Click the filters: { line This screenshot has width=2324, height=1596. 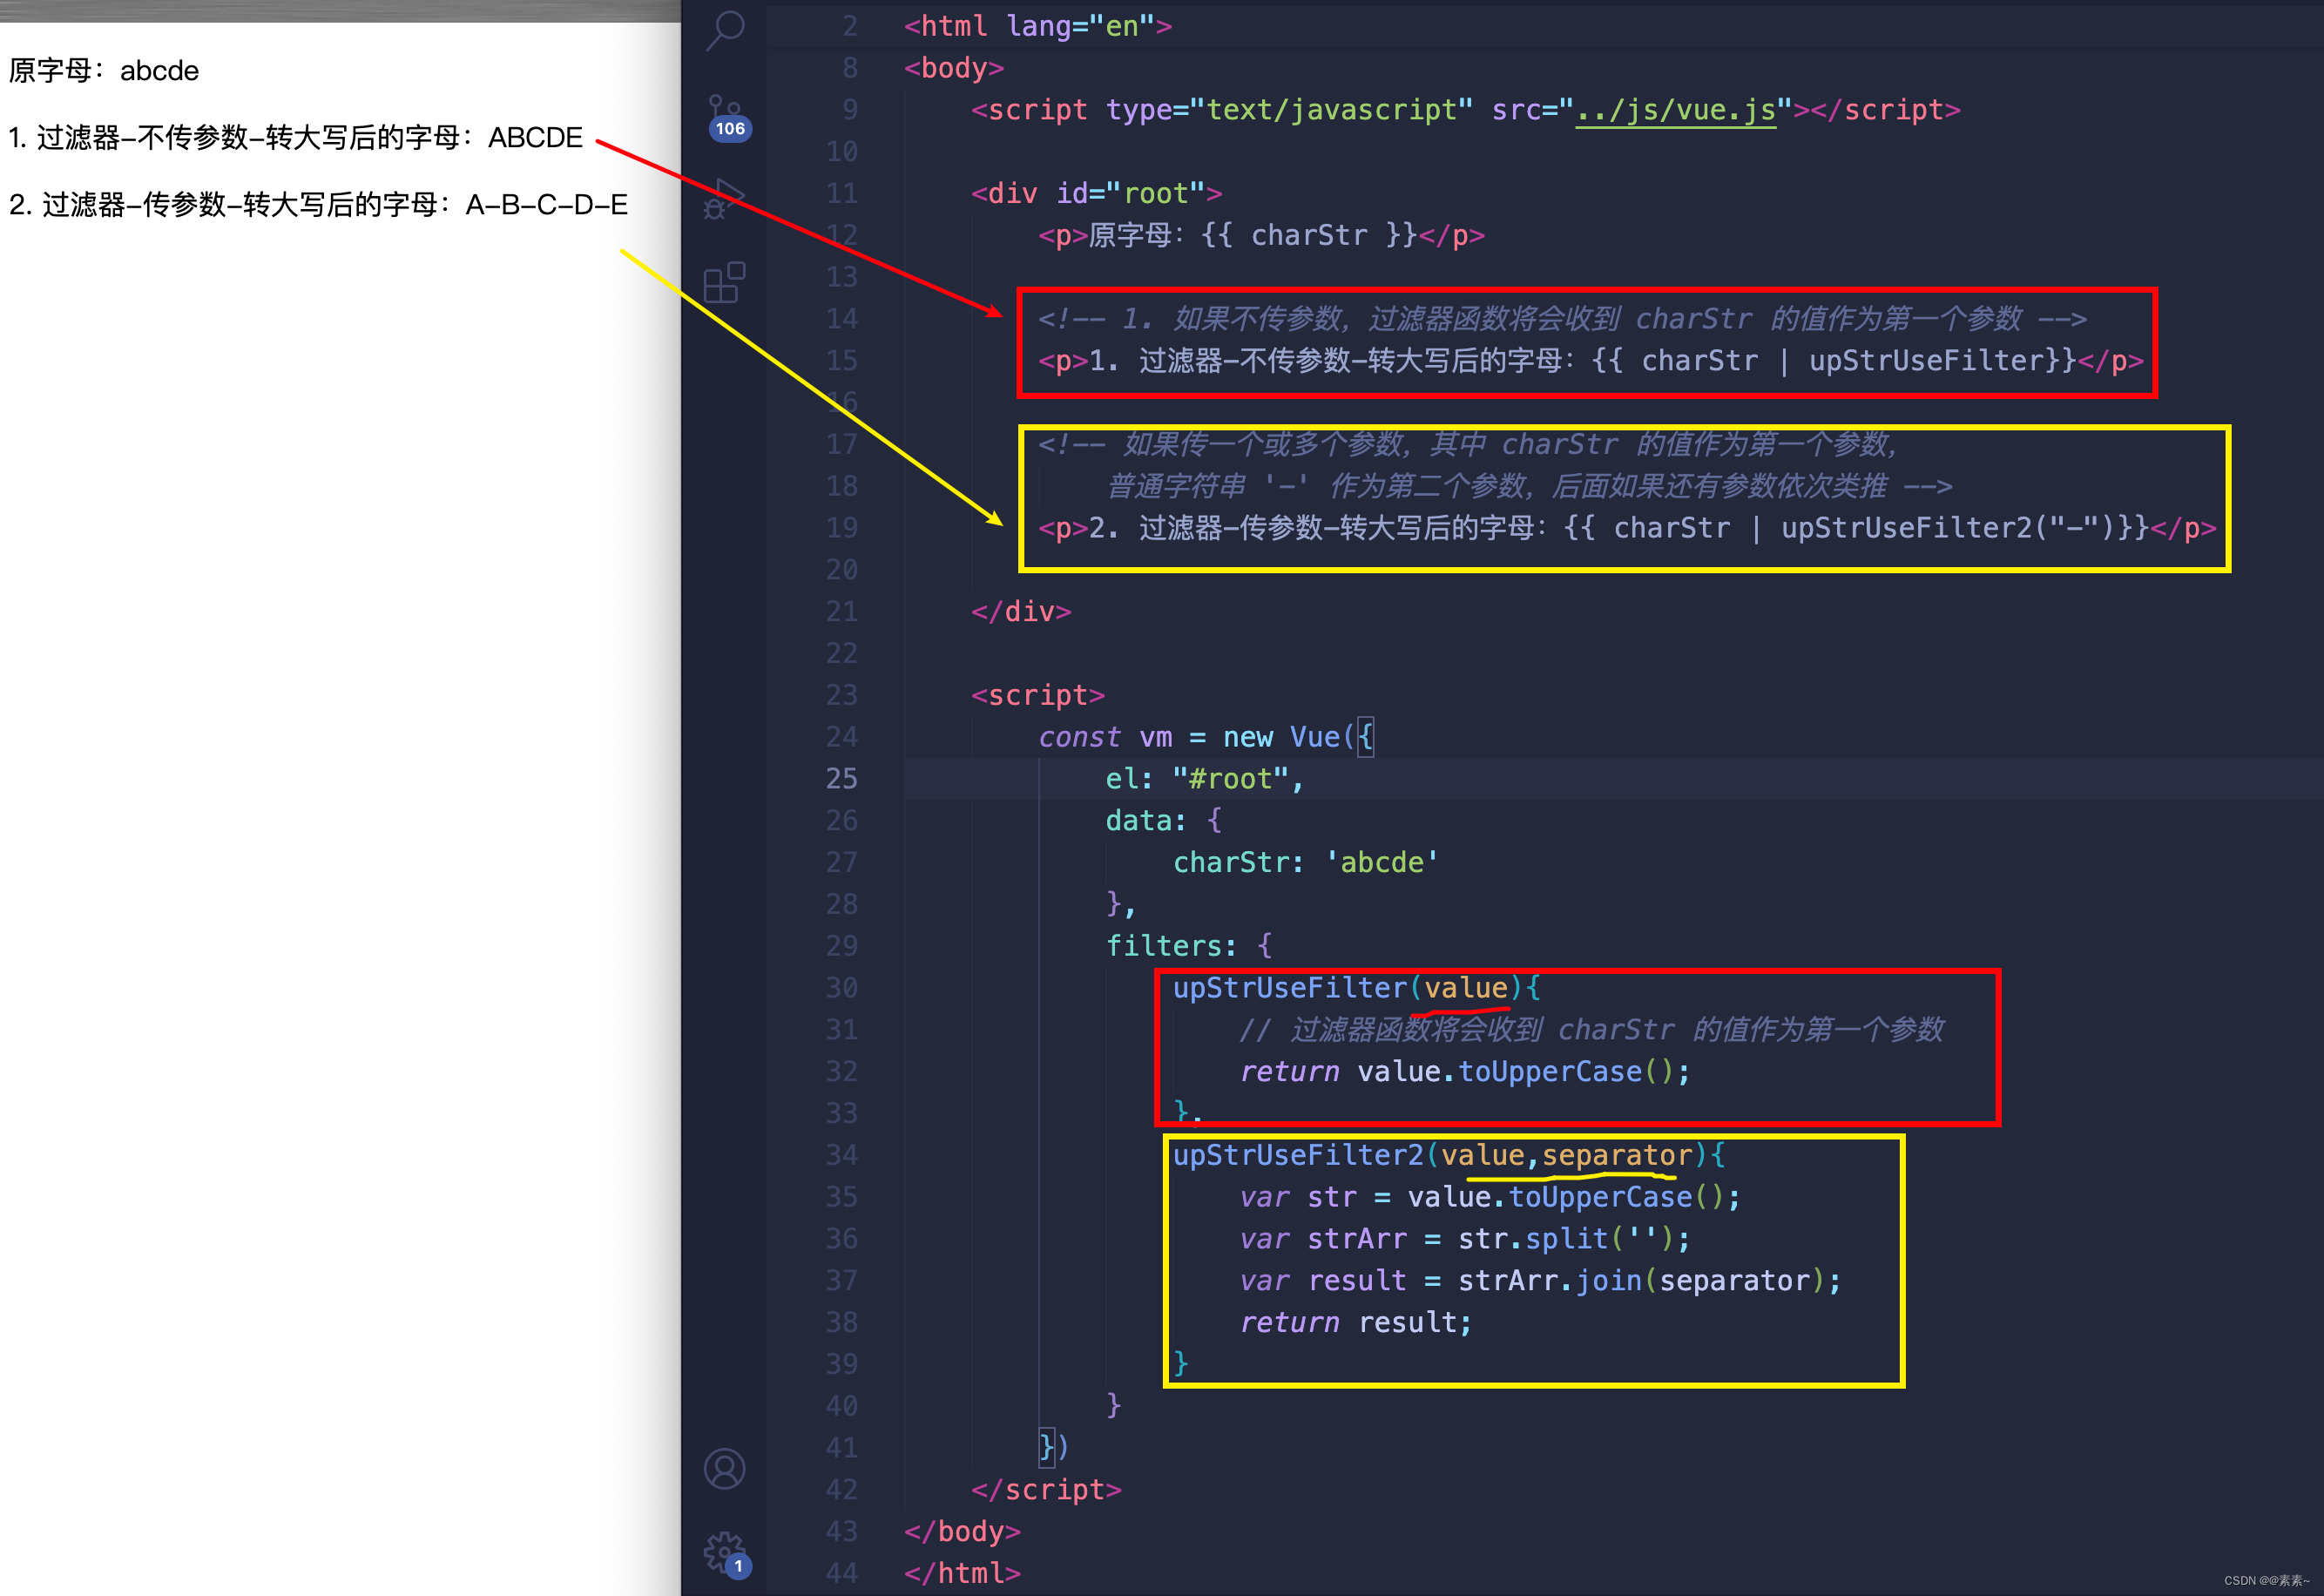click(x=1188, y=946)
